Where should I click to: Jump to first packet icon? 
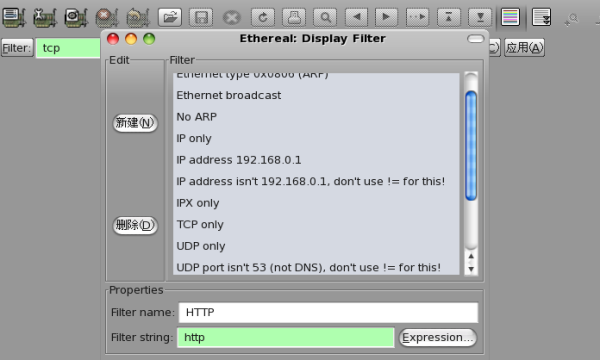(x=448, y=17)
